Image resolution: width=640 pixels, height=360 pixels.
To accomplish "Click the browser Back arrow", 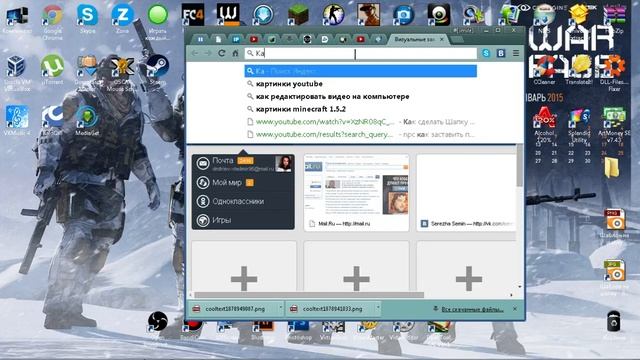I will coord(195,53).
